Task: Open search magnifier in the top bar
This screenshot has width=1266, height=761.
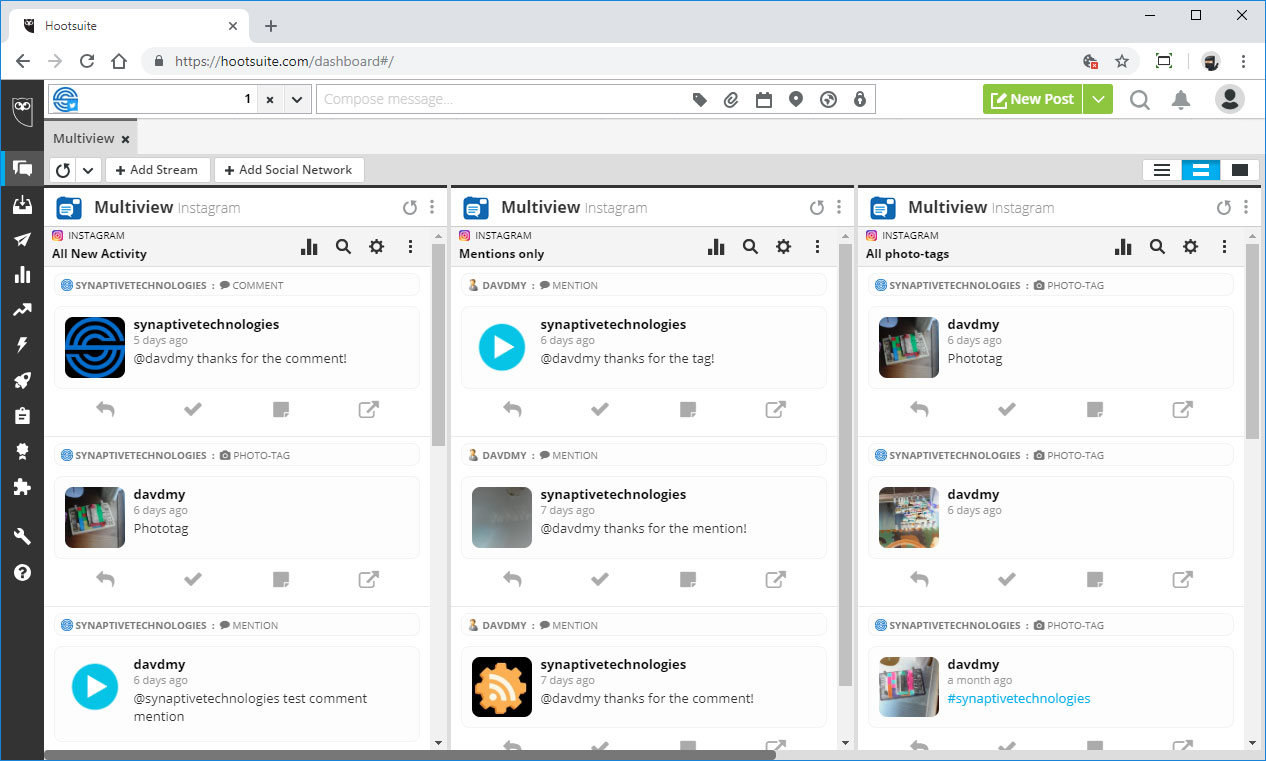Action: (x=1139, y=99)
